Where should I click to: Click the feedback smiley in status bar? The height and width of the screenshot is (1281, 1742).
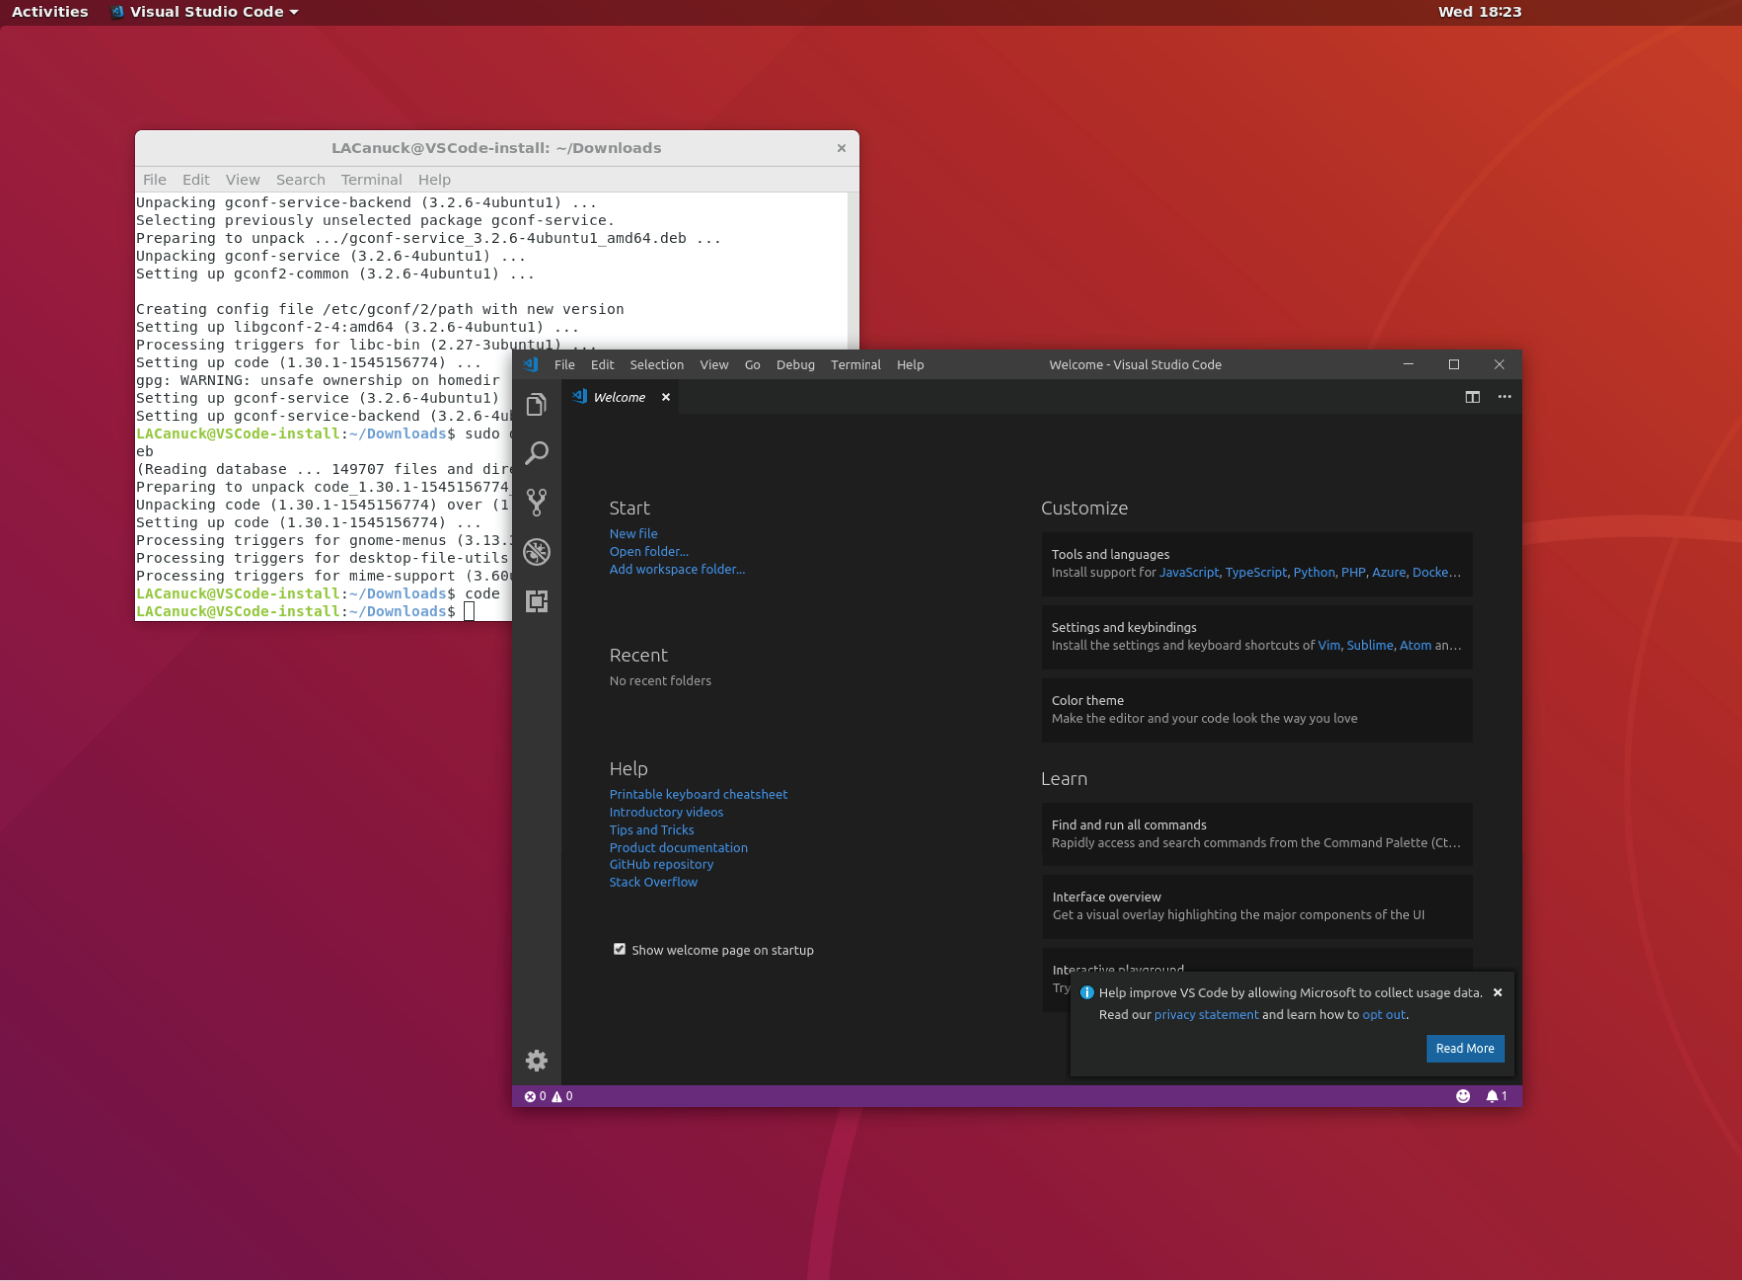click(1463, 1096)
